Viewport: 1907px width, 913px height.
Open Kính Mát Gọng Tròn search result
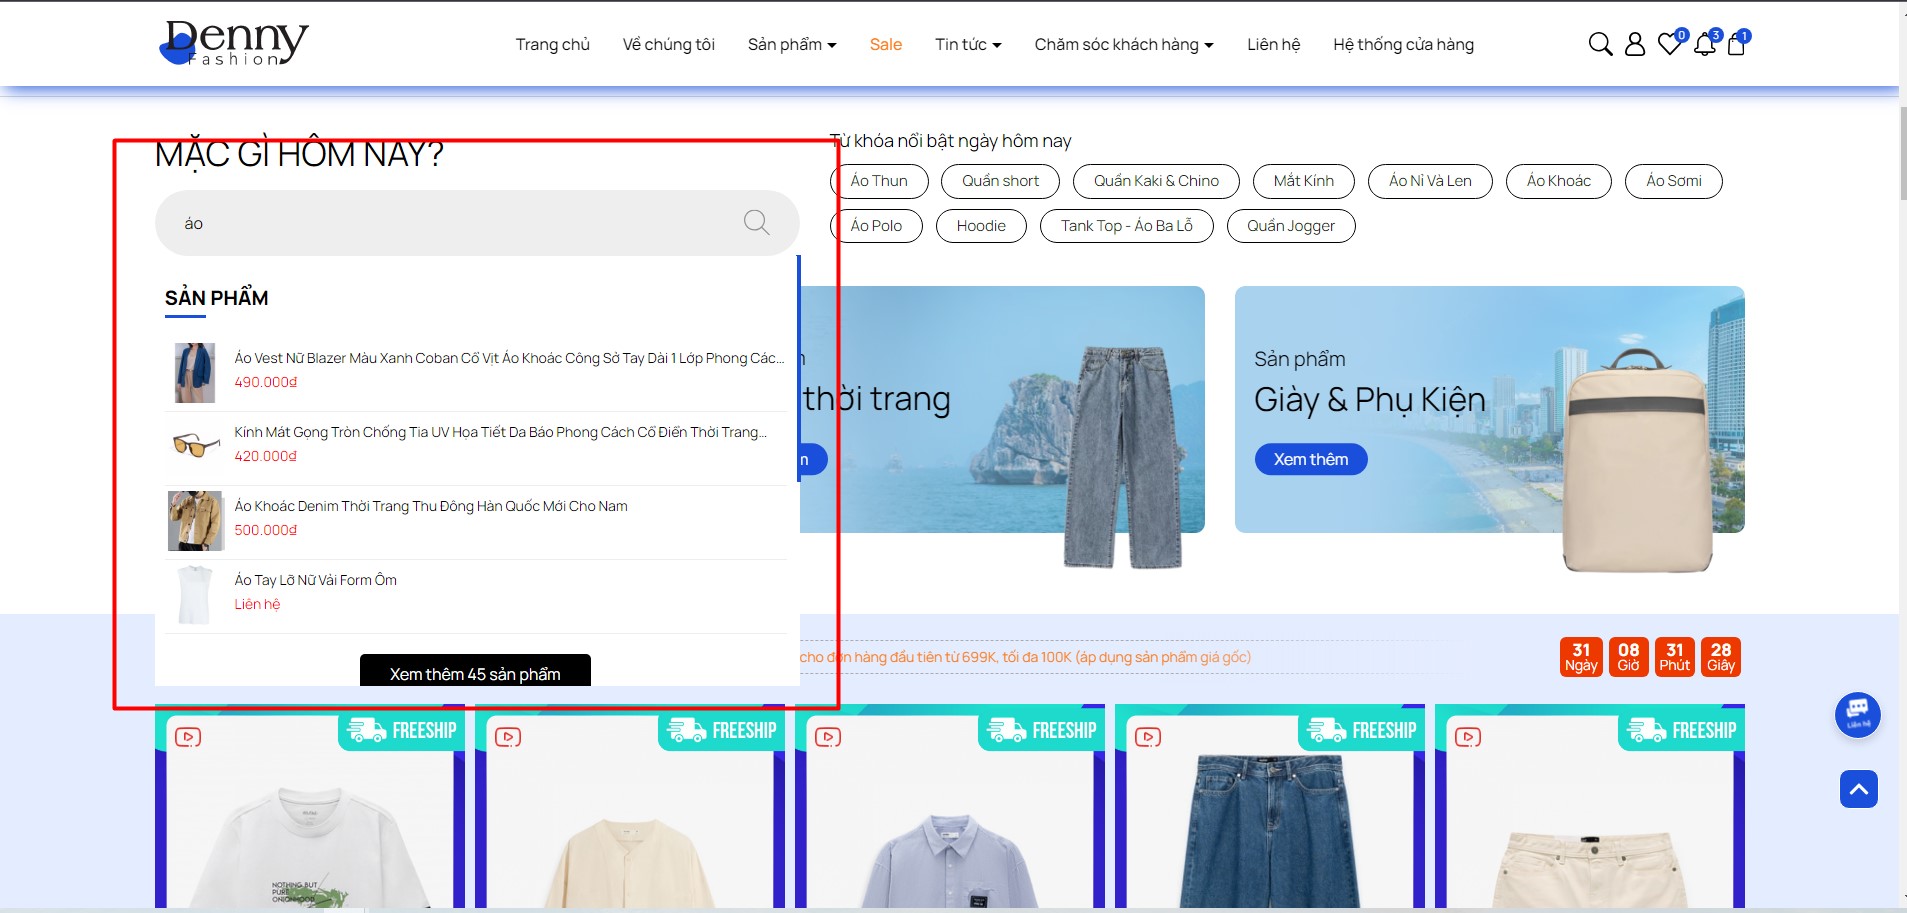(501, 432)
